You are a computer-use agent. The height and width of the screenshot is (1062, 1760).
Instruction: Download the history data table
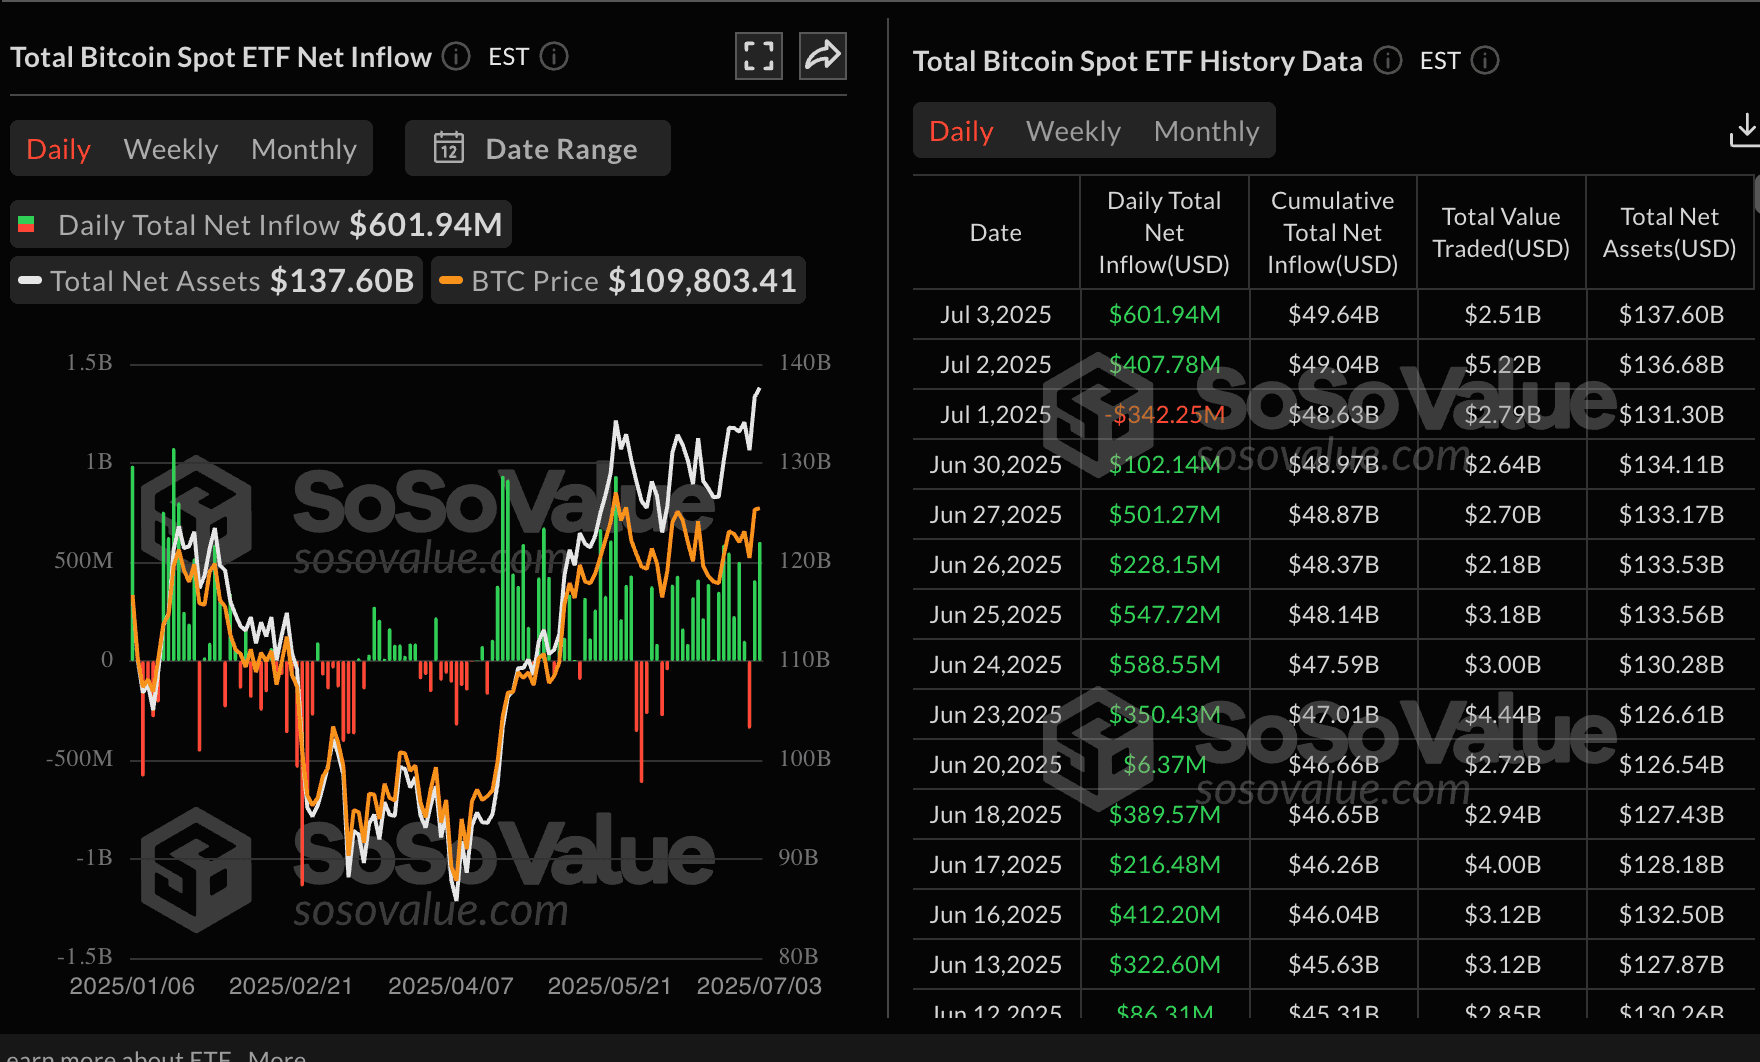point(1744,130)
